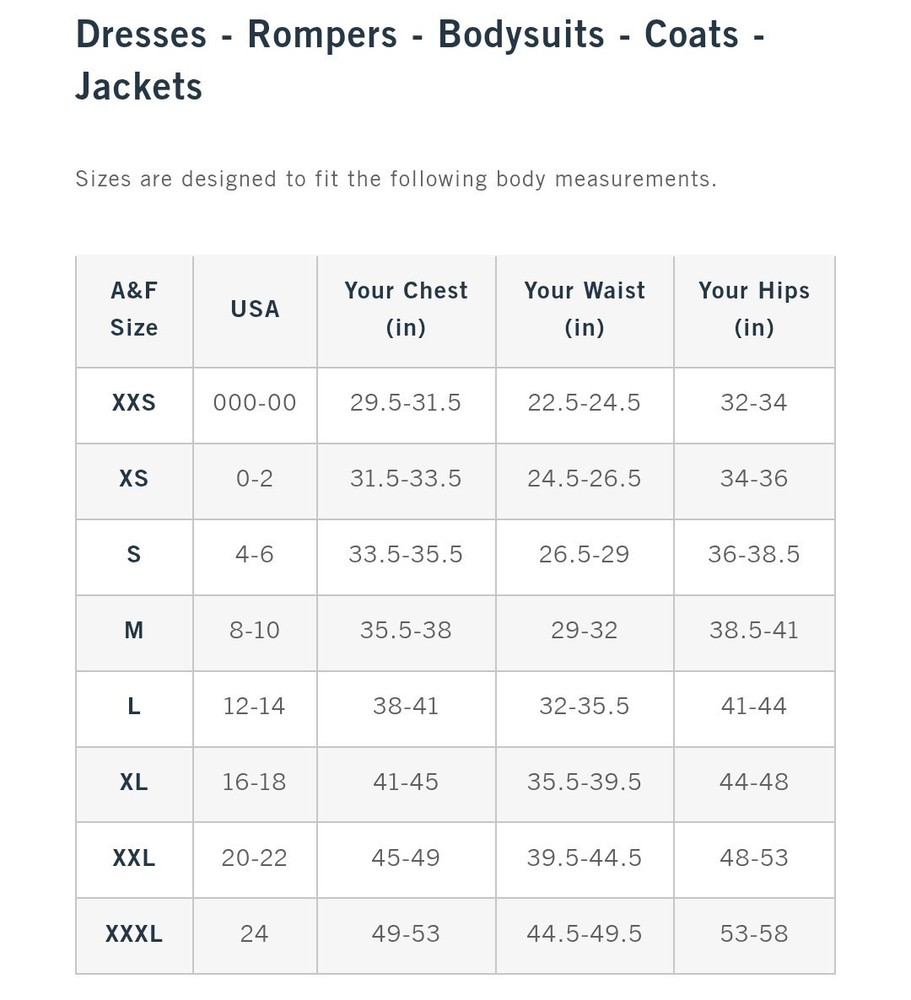The height and width of the screenshot is (1000, 911).
Task: Select the Your Hips (in) header
Action: point(754,309)
